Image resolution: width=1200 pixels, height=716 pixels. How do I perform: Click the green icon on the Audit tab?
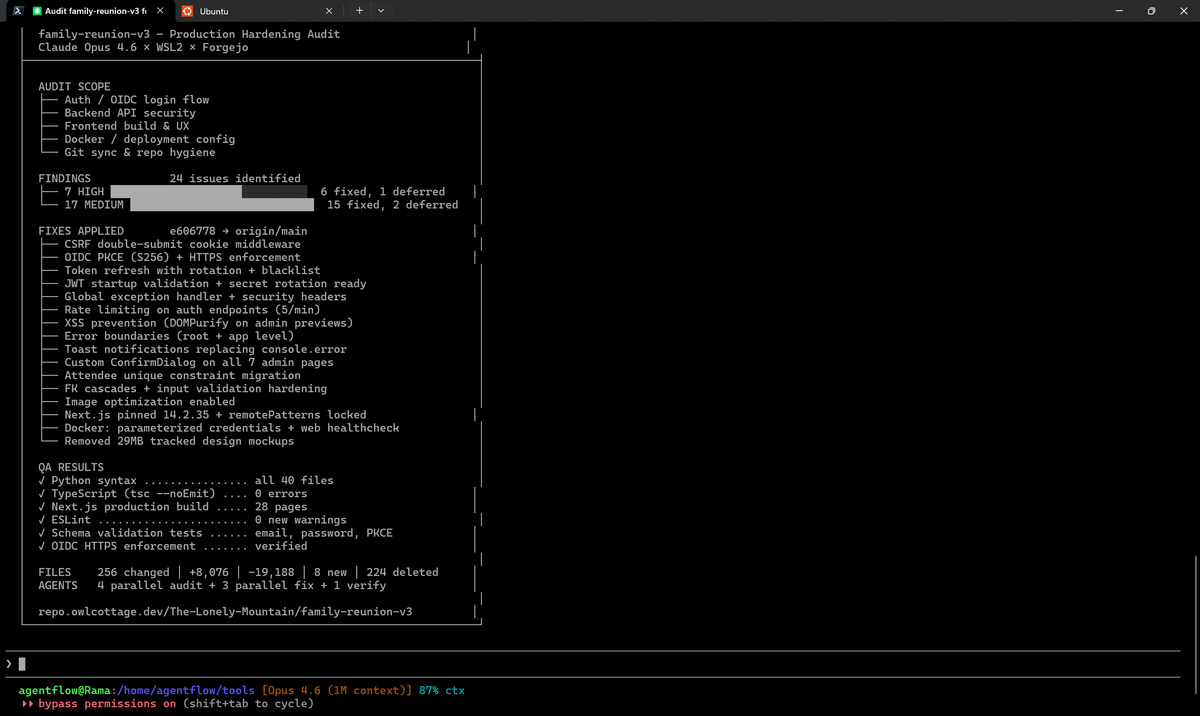click(37, 11)
